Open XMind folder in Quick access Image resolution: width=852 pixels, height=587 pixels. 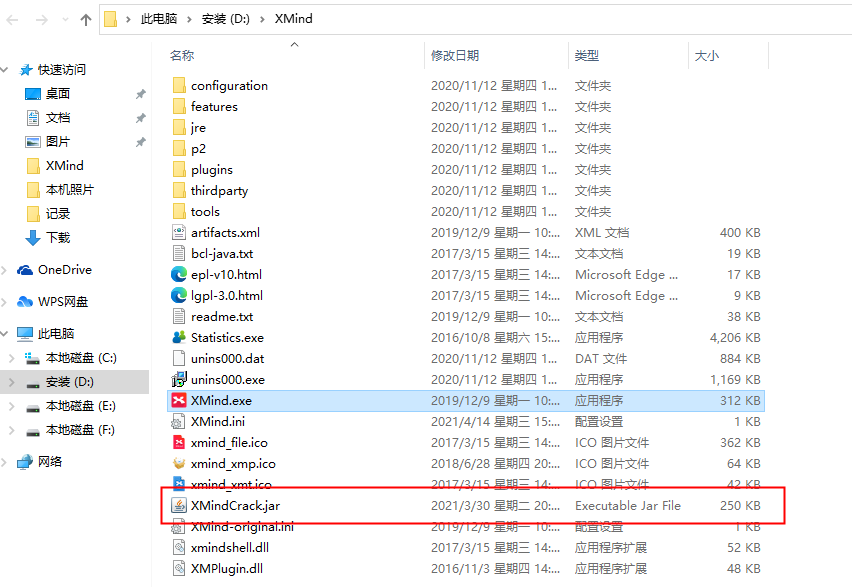point(65,166)
